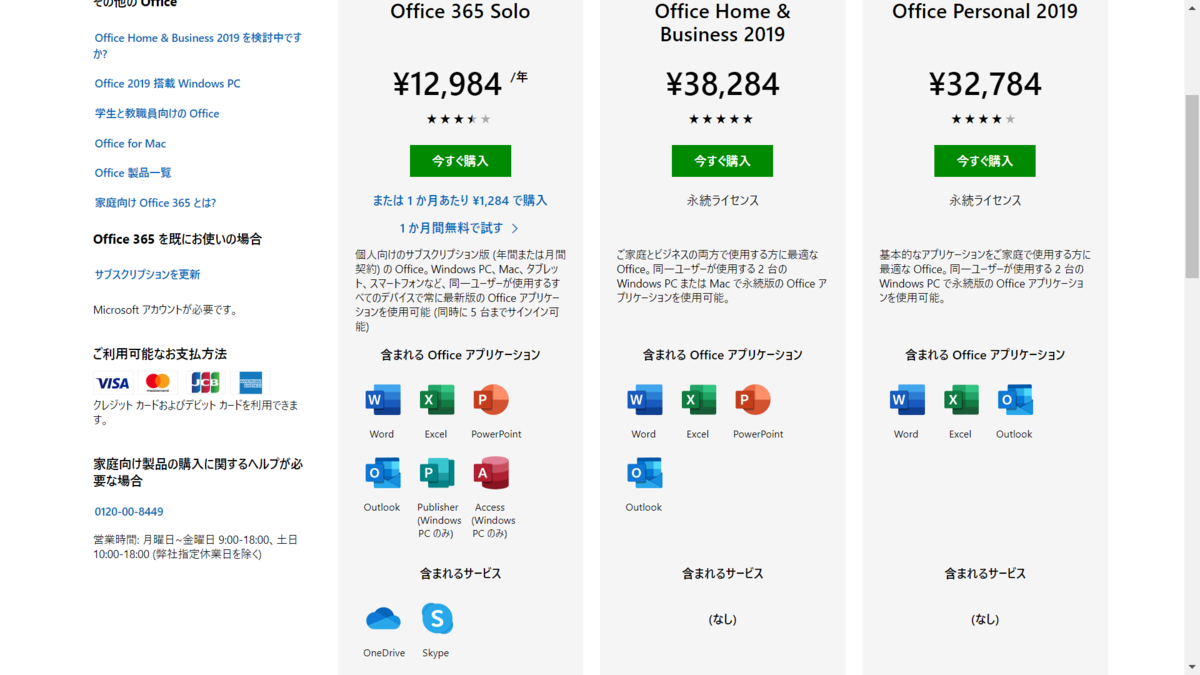Click star rating under Office Personal 2019
This screenshot has width=1200, height=675.
pos(984,119)
